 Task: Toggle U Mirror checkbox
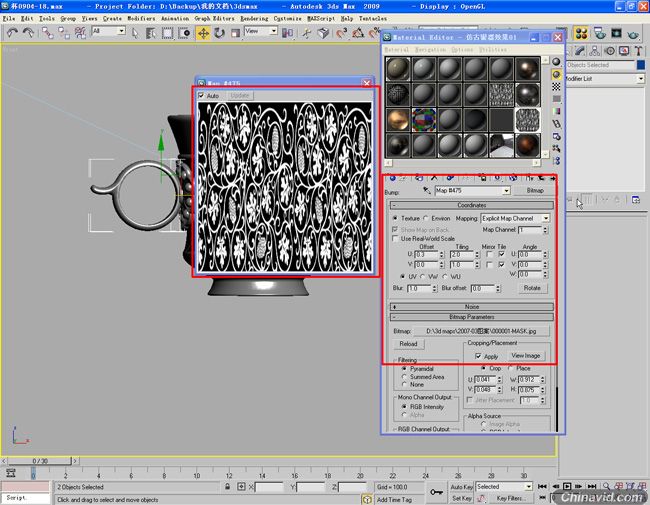[489, 254]
